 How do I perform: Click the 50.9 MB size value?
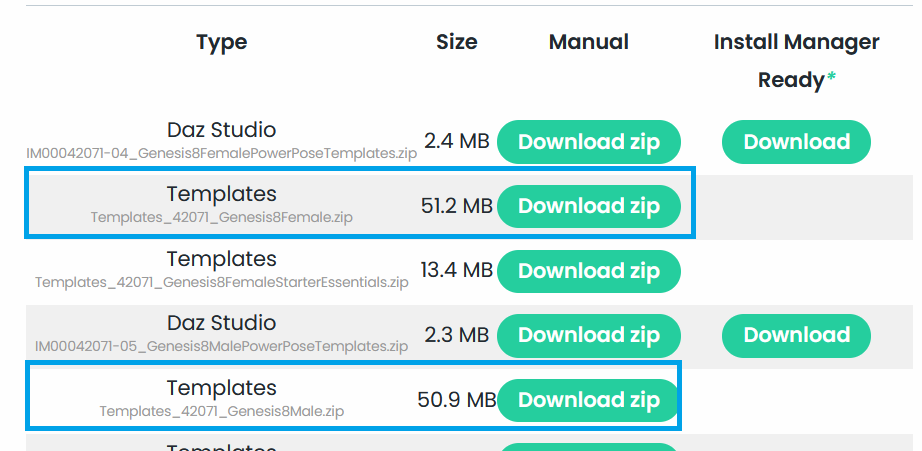tap(456, 400)
